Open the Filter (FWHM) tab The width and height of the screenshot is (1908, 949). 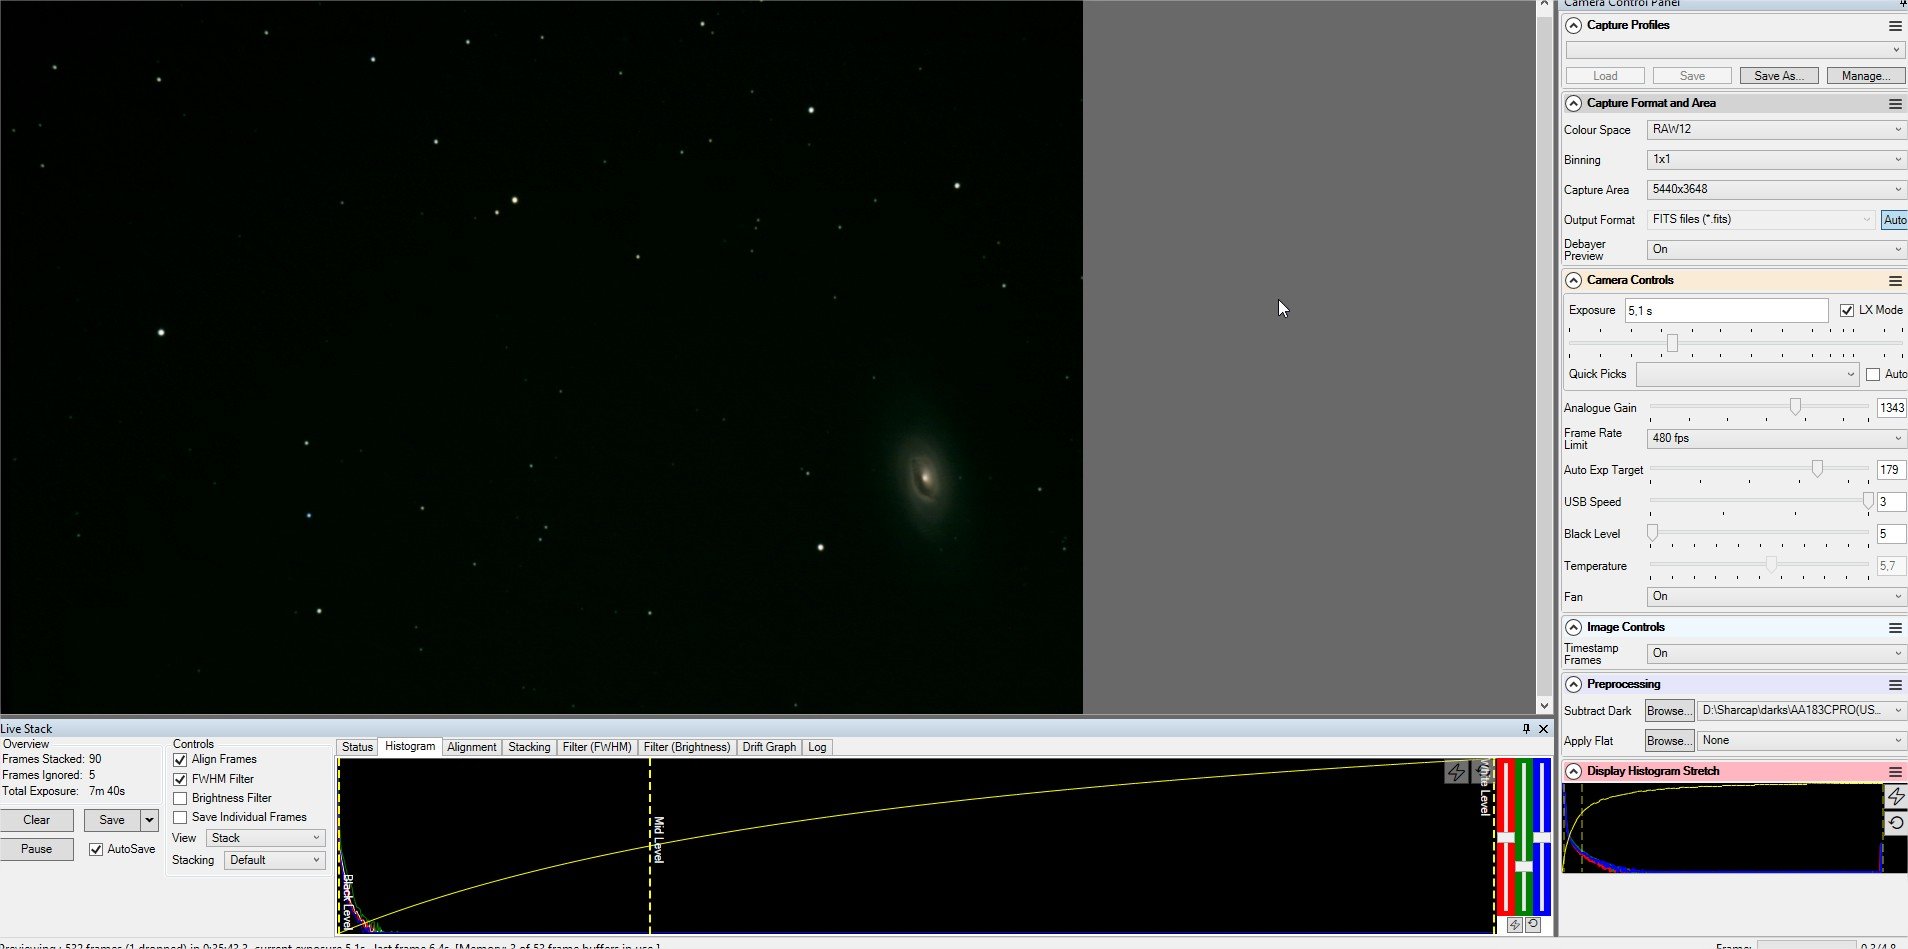(x=597, y=748)
